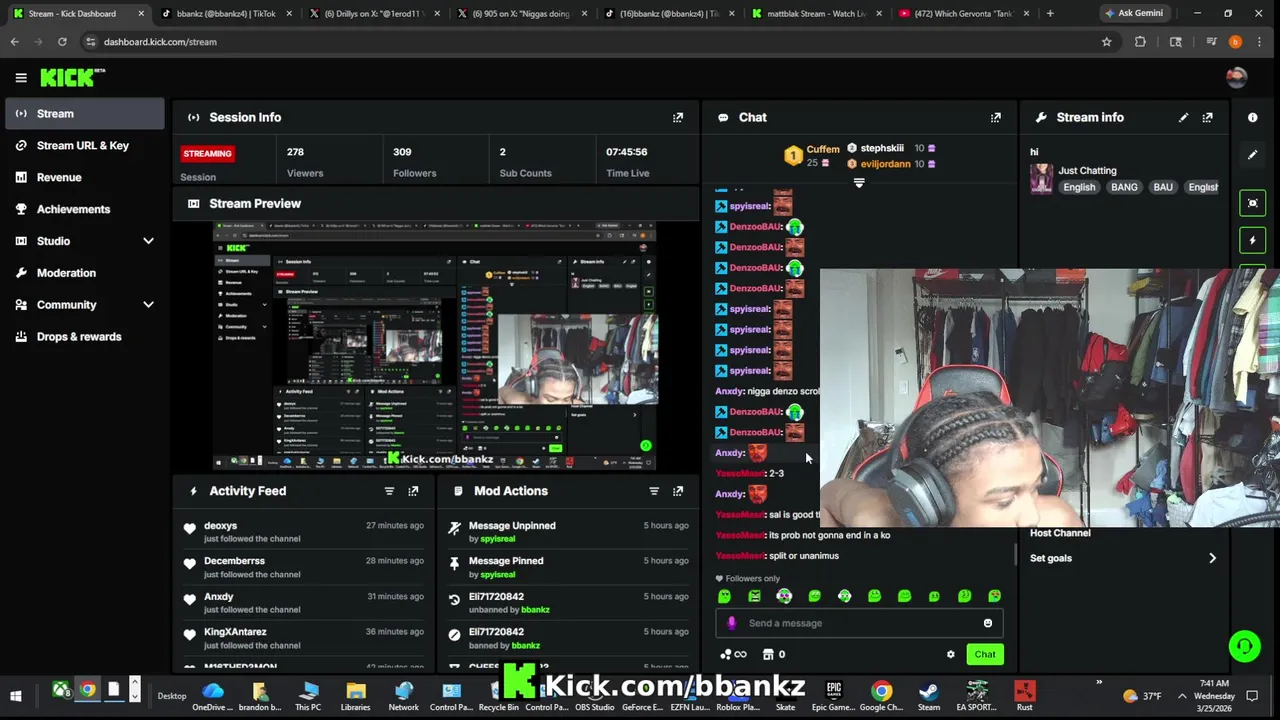The image size is (1280, 720).
Task: Pop out the Session Info panel
Action: [x=678, y=117]
